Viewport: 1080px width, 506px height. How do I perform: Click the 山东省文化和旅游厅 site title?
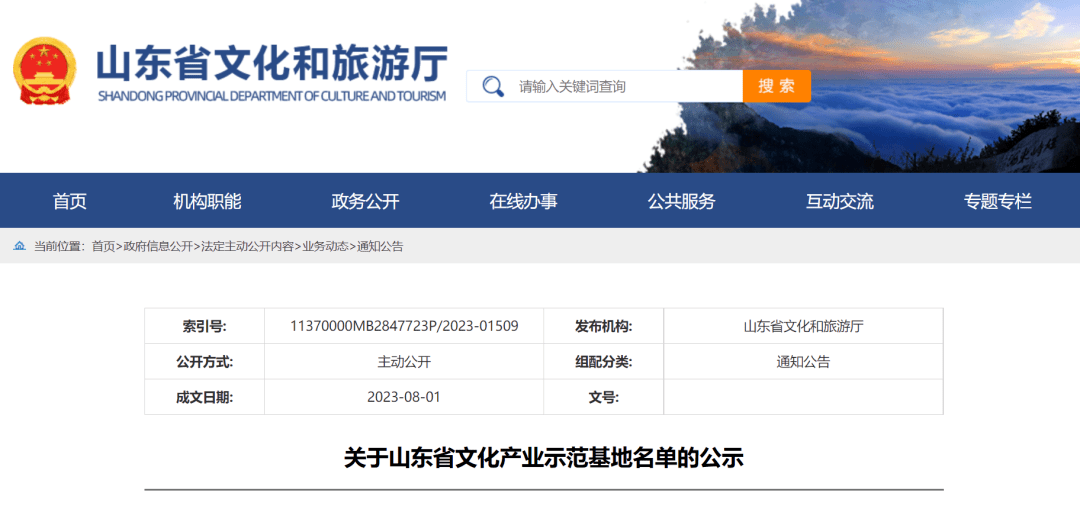271,64
